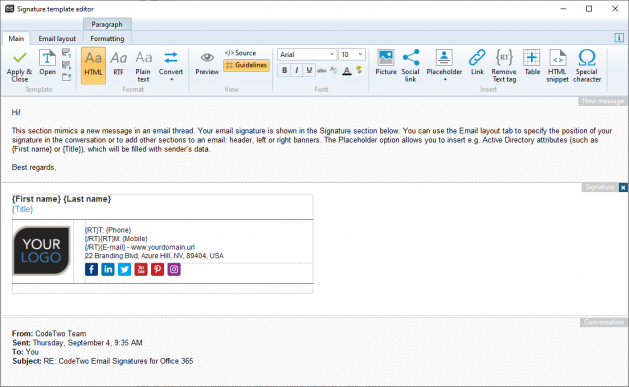Click the 'To: You' line in conversation
629x387 pixels.
tap(25, 352)
